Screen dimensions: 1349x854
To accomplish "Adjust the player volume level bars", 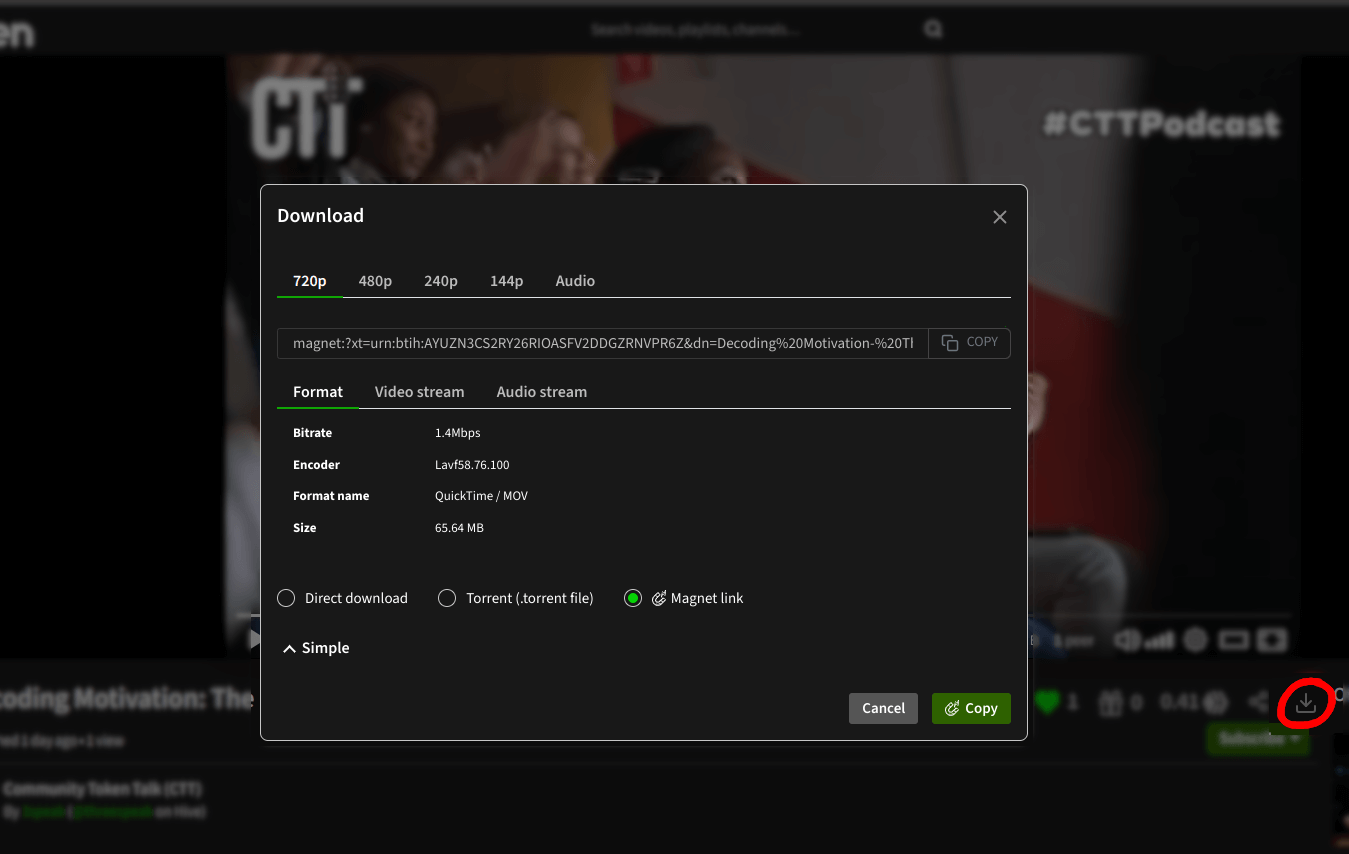I will coord(1159,639).
